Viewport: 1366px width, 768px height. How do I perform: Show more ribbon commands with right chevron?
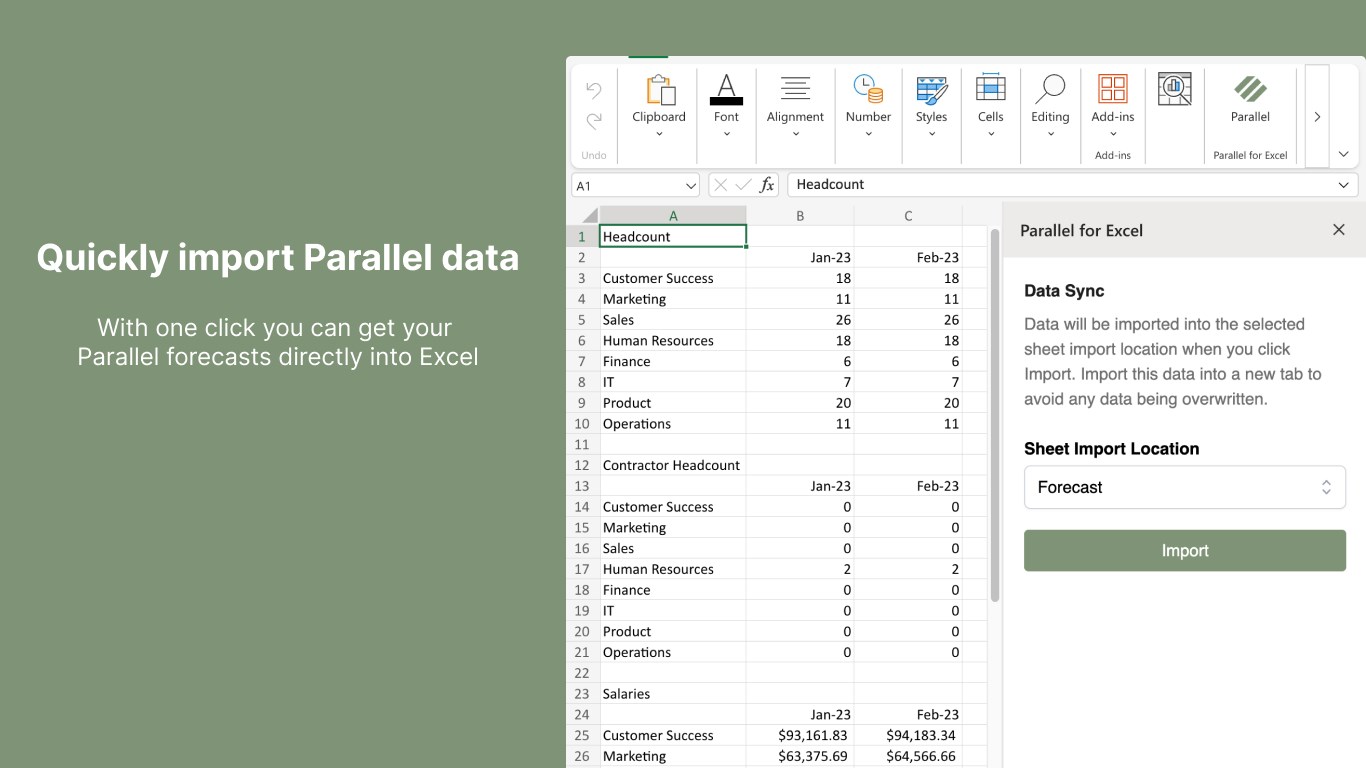click(1317, 117)
